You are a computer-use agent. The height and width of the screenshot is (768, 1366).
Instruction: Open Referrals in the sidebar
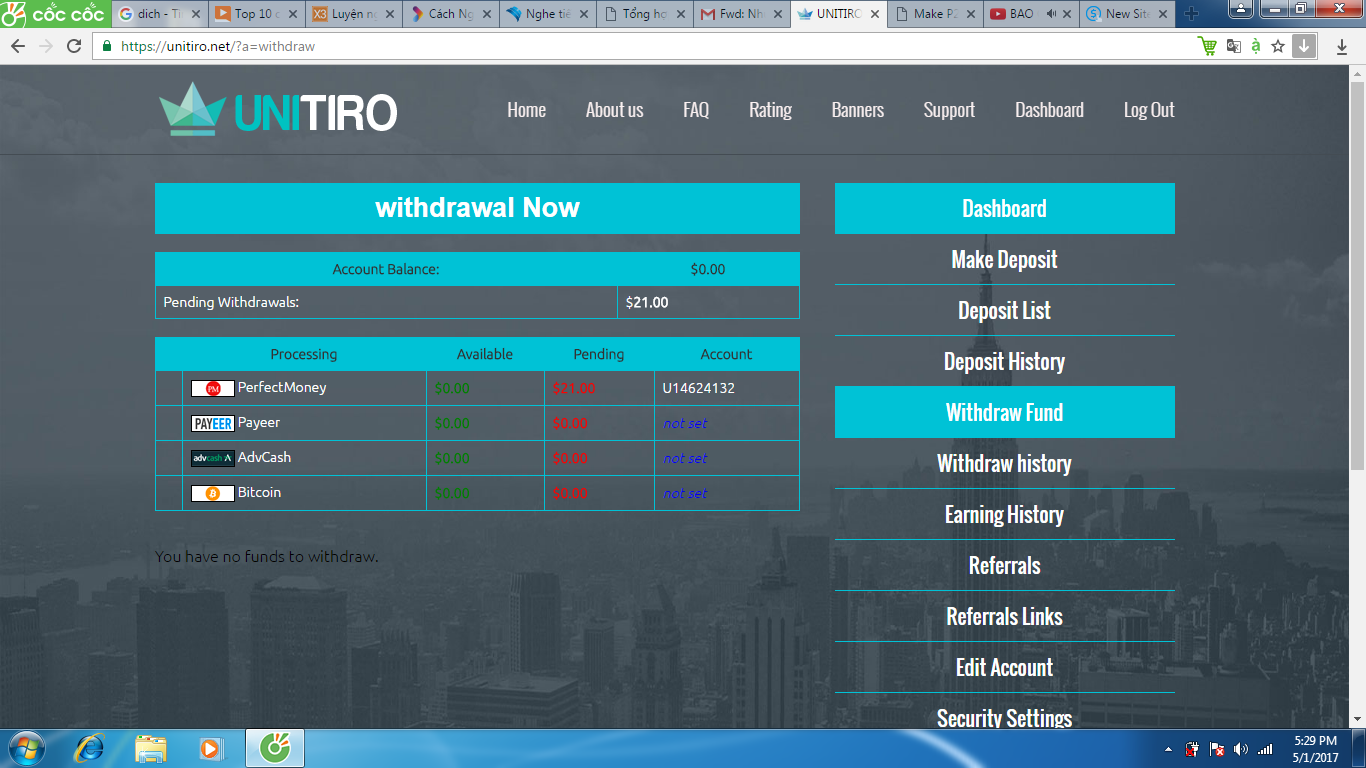point(1005,565)
